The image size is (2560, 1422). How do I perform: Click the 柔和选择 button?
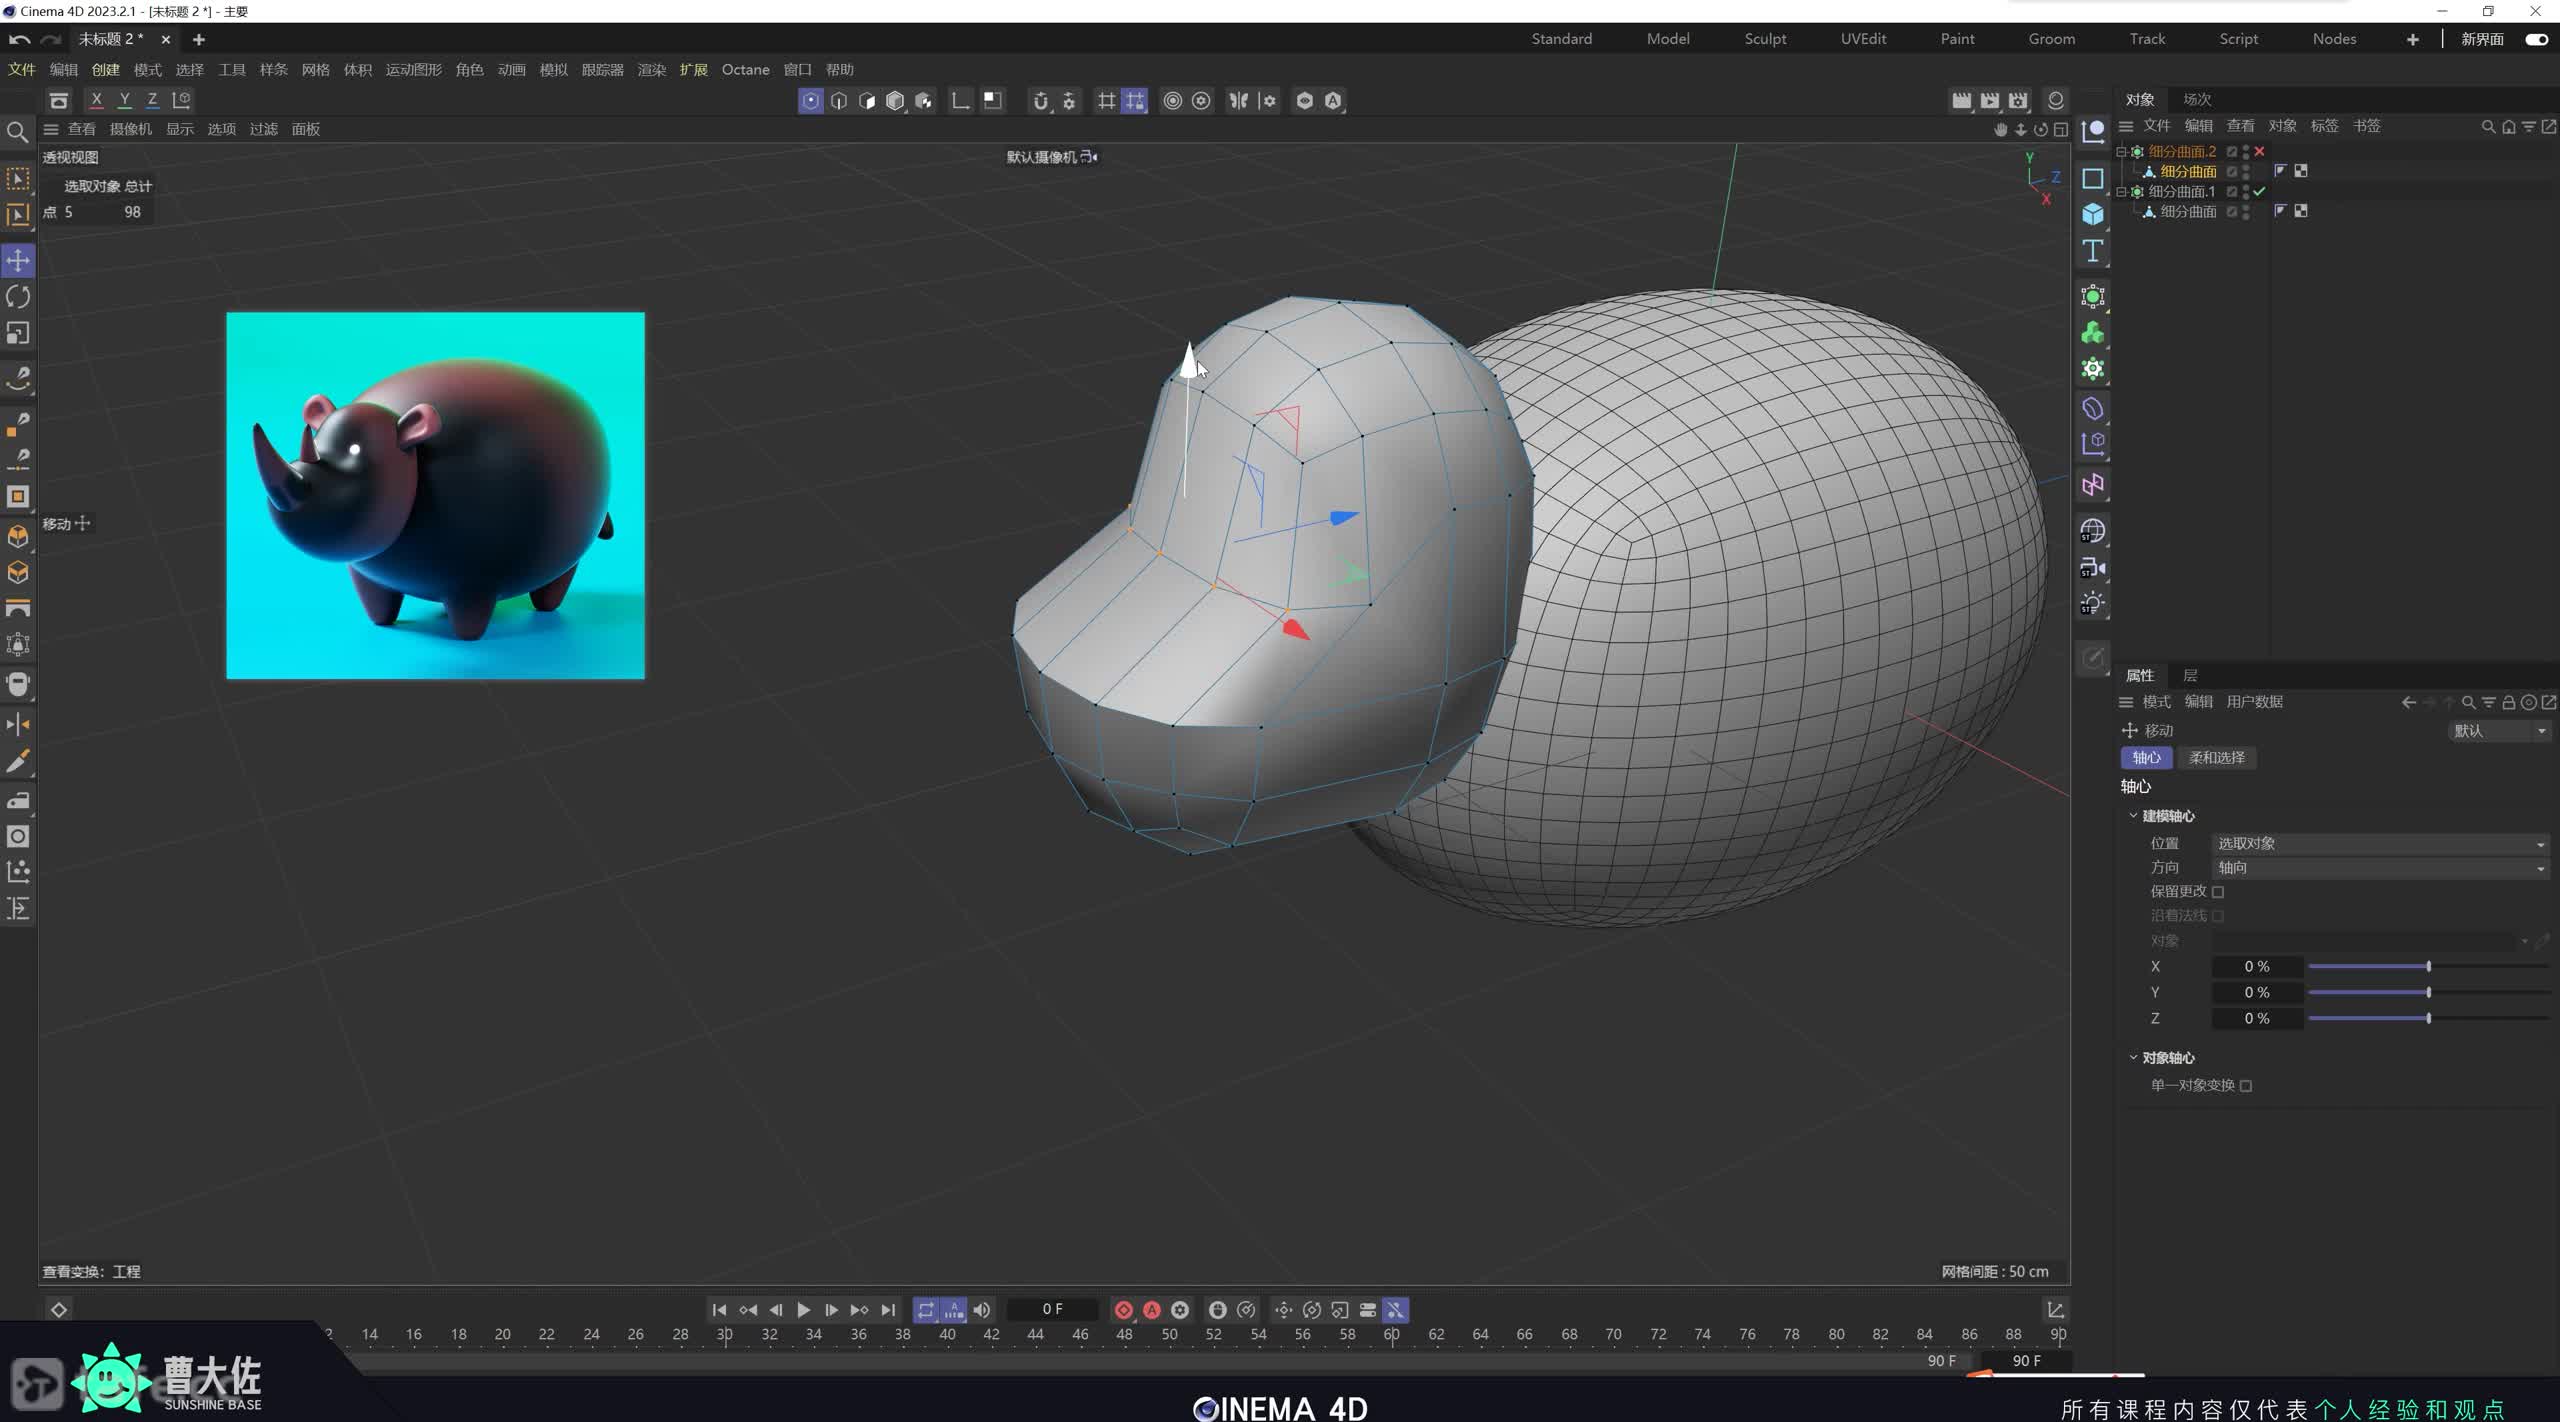[2216, 758]
